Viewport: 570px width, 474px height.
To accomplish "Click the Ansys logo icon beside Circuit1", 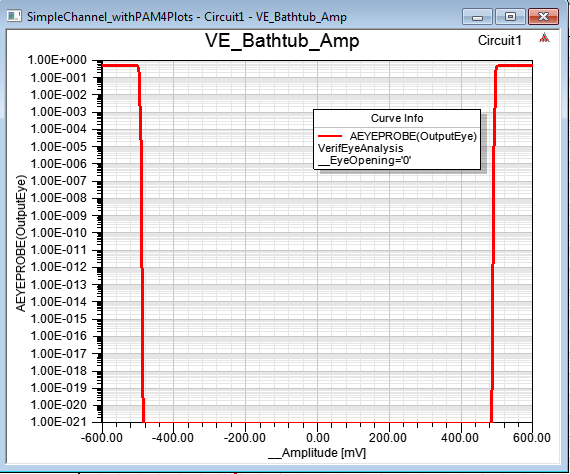I will (x=544, y=37).
